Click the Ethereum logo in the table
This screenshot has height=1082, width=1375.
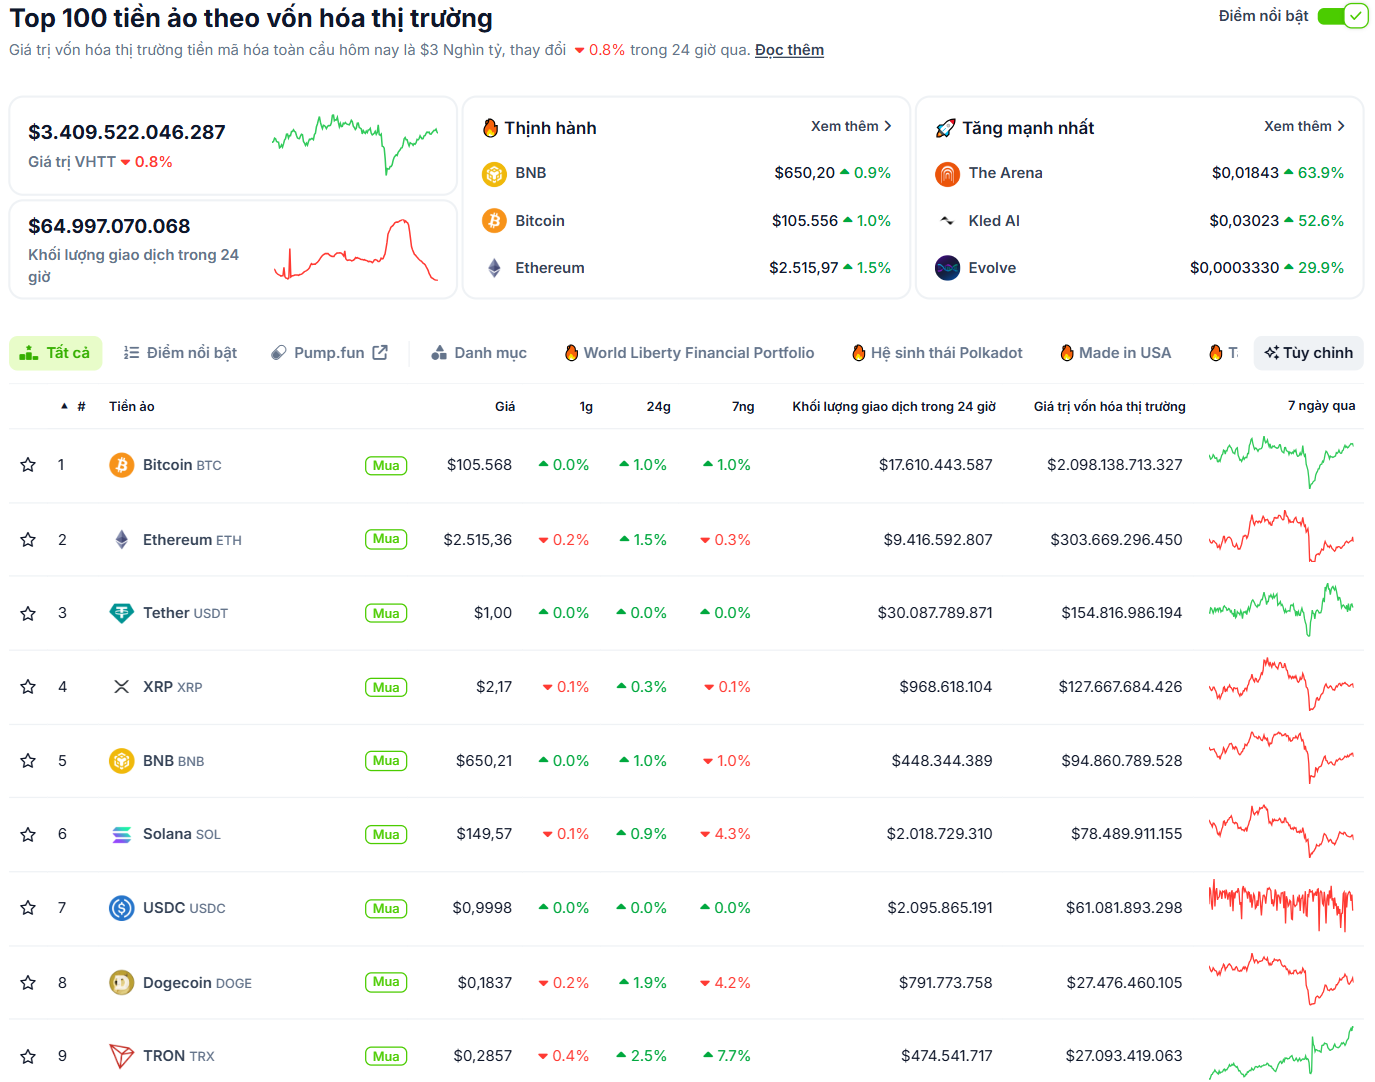point(121,540)
